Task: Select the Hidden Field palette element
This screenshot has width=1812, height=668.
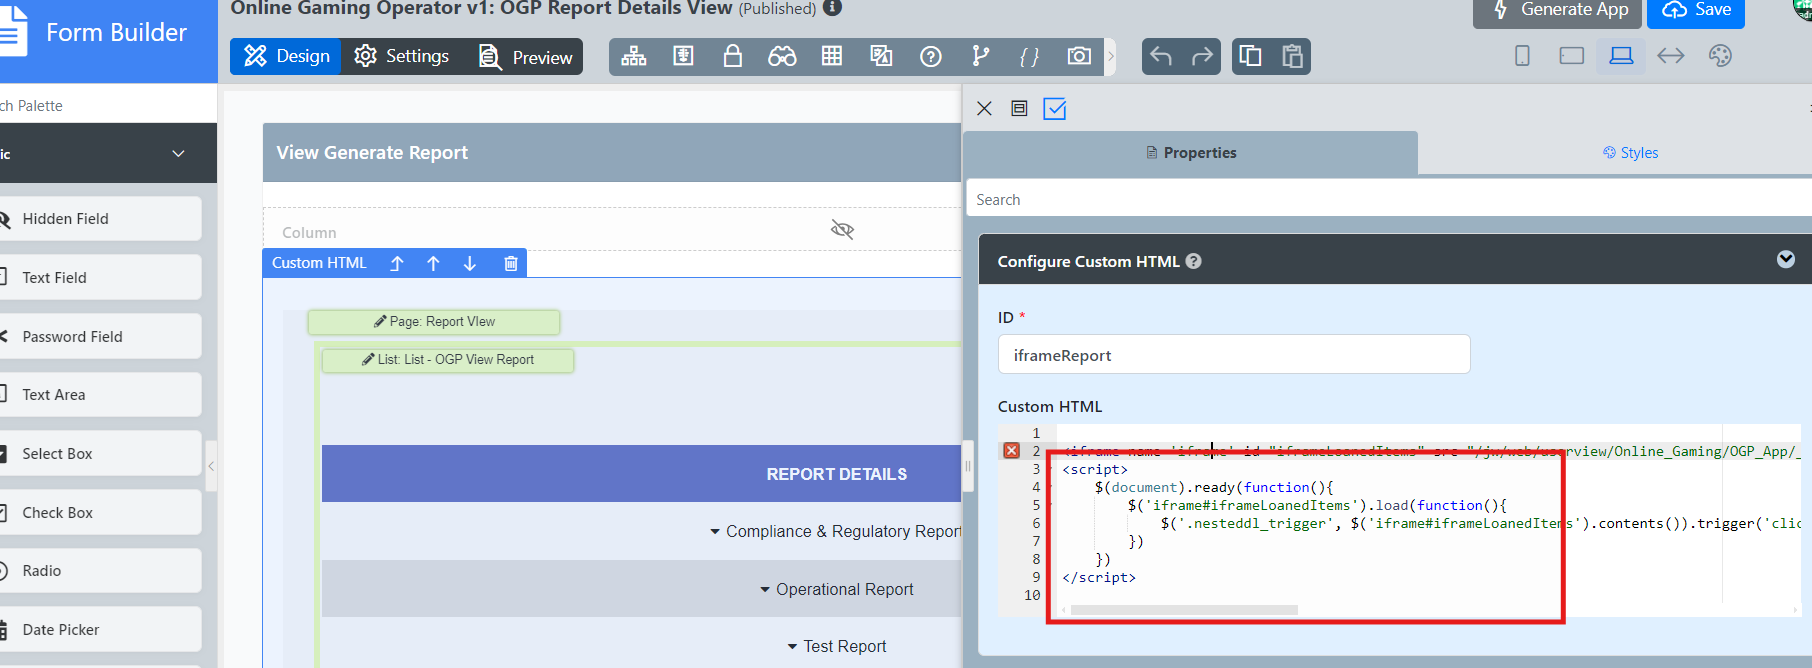Action: 100,219
